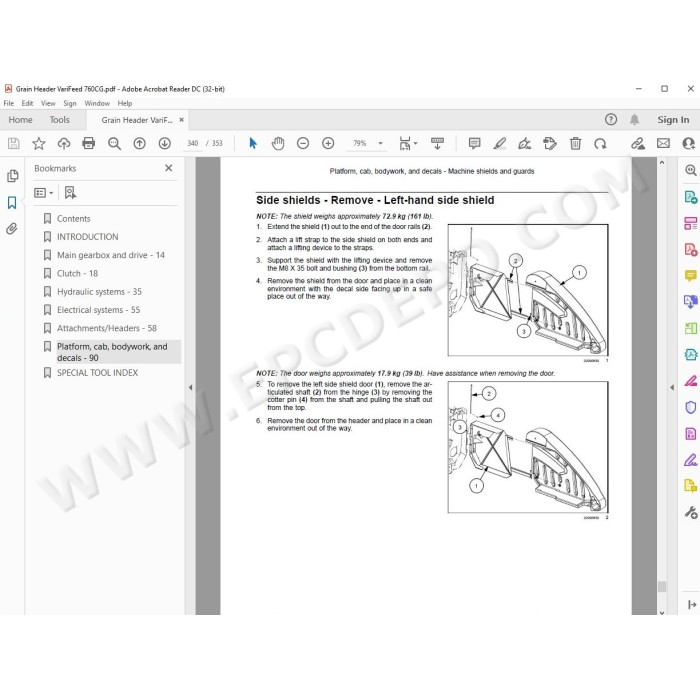Open bookmarks options dropdown
Viewport: 700px width, 700px height.
(44, 192)
